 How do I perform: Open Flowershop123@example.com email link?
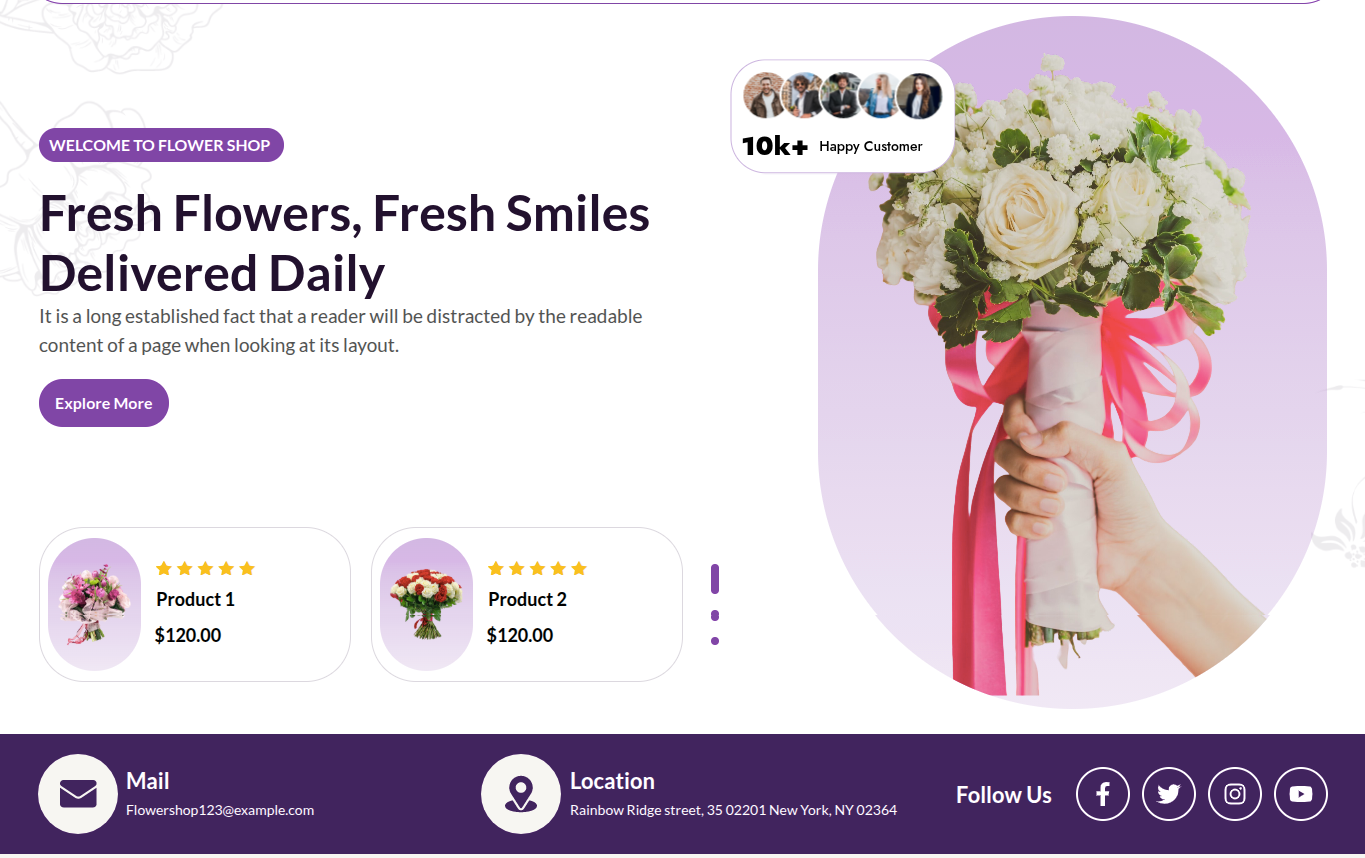pyautogui.click(x=220, y=810)
